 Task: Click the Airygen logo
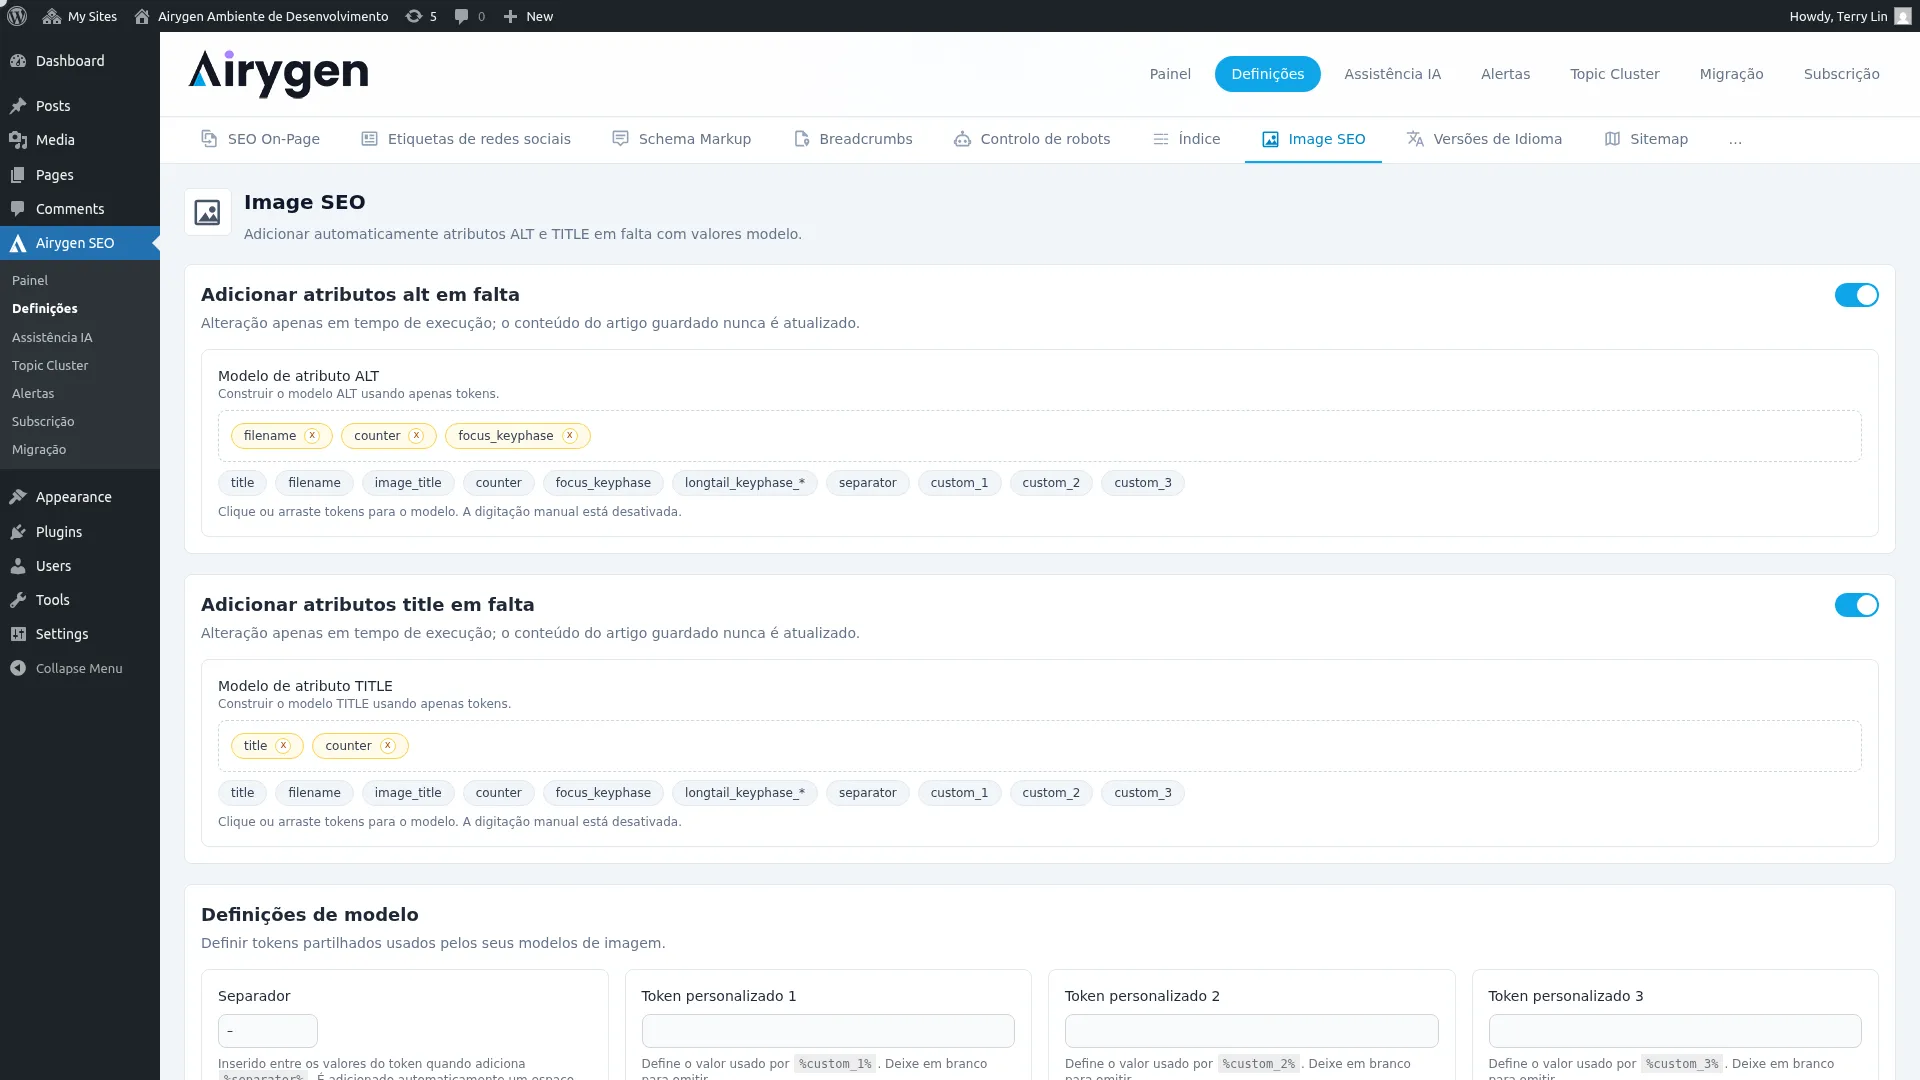(278, 74)
